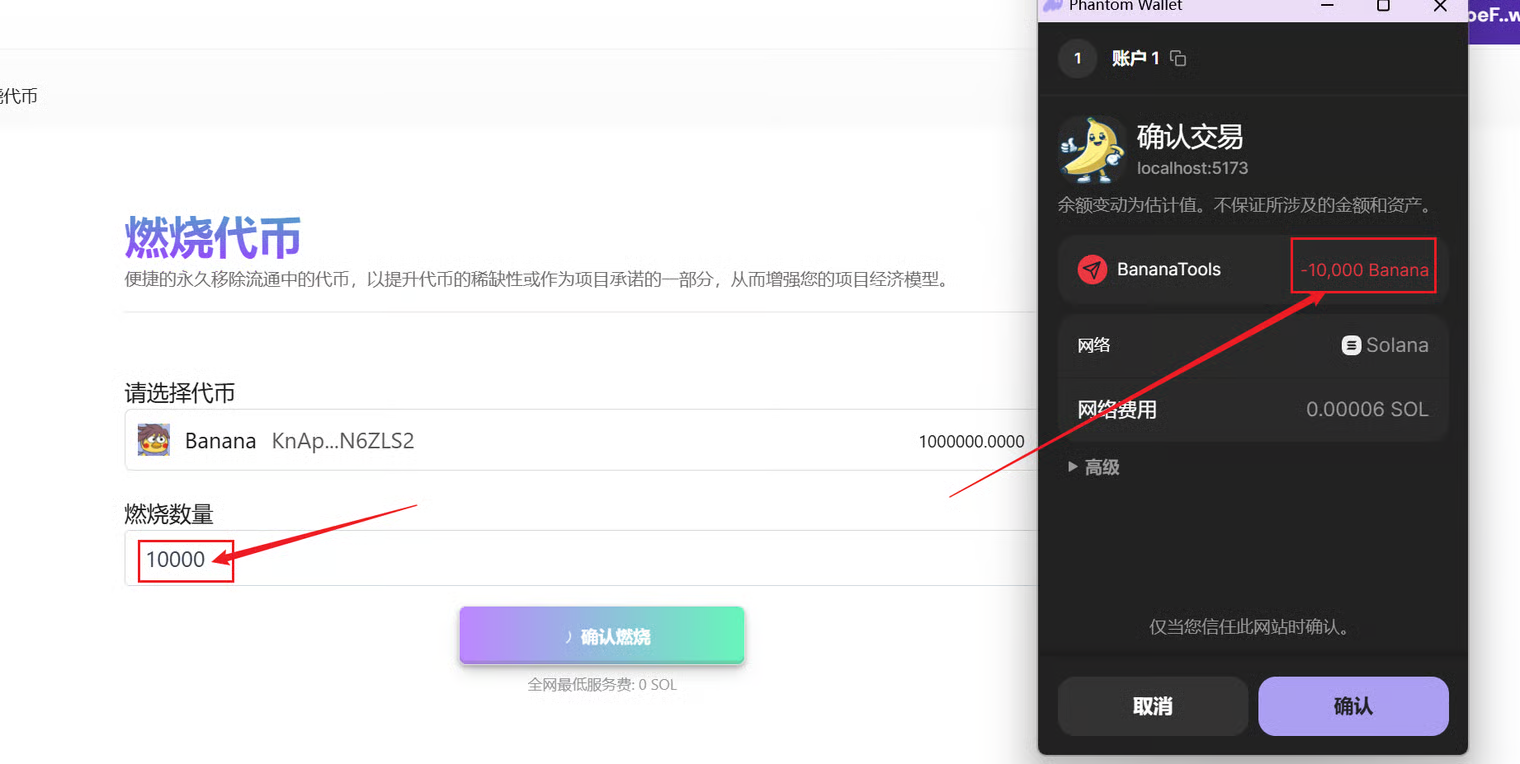Click the banana mascot site icon
Viewport: 1520px width, 764px height.
pyautogui.click(x=1091, y=150)
